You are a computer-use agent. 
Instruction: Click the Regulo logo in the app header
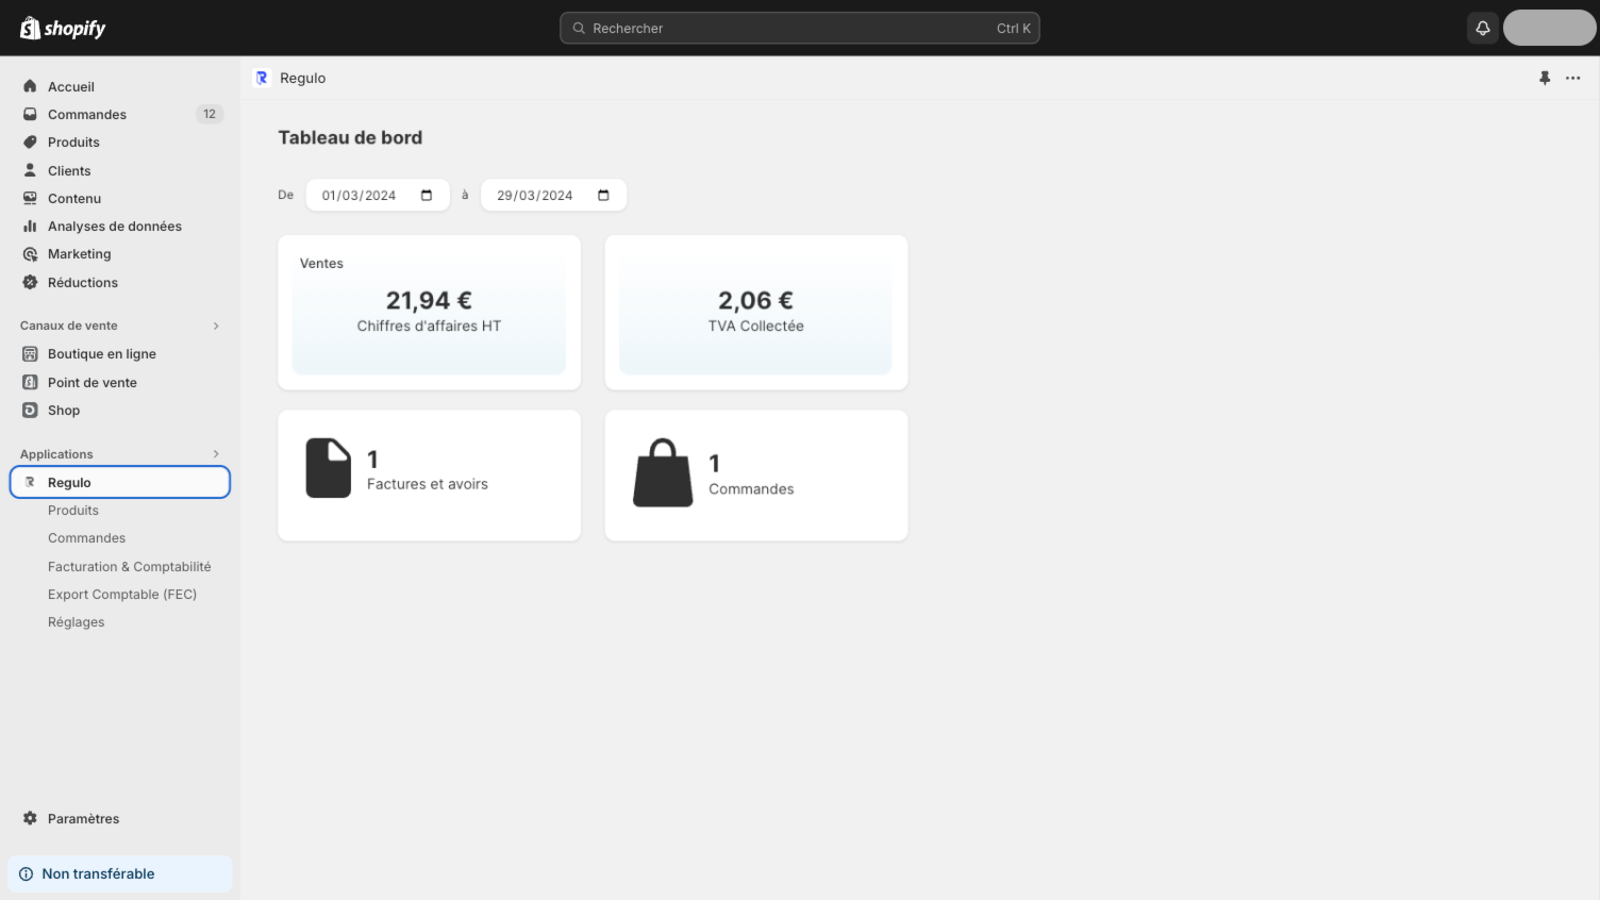click(x=262, y=78)
